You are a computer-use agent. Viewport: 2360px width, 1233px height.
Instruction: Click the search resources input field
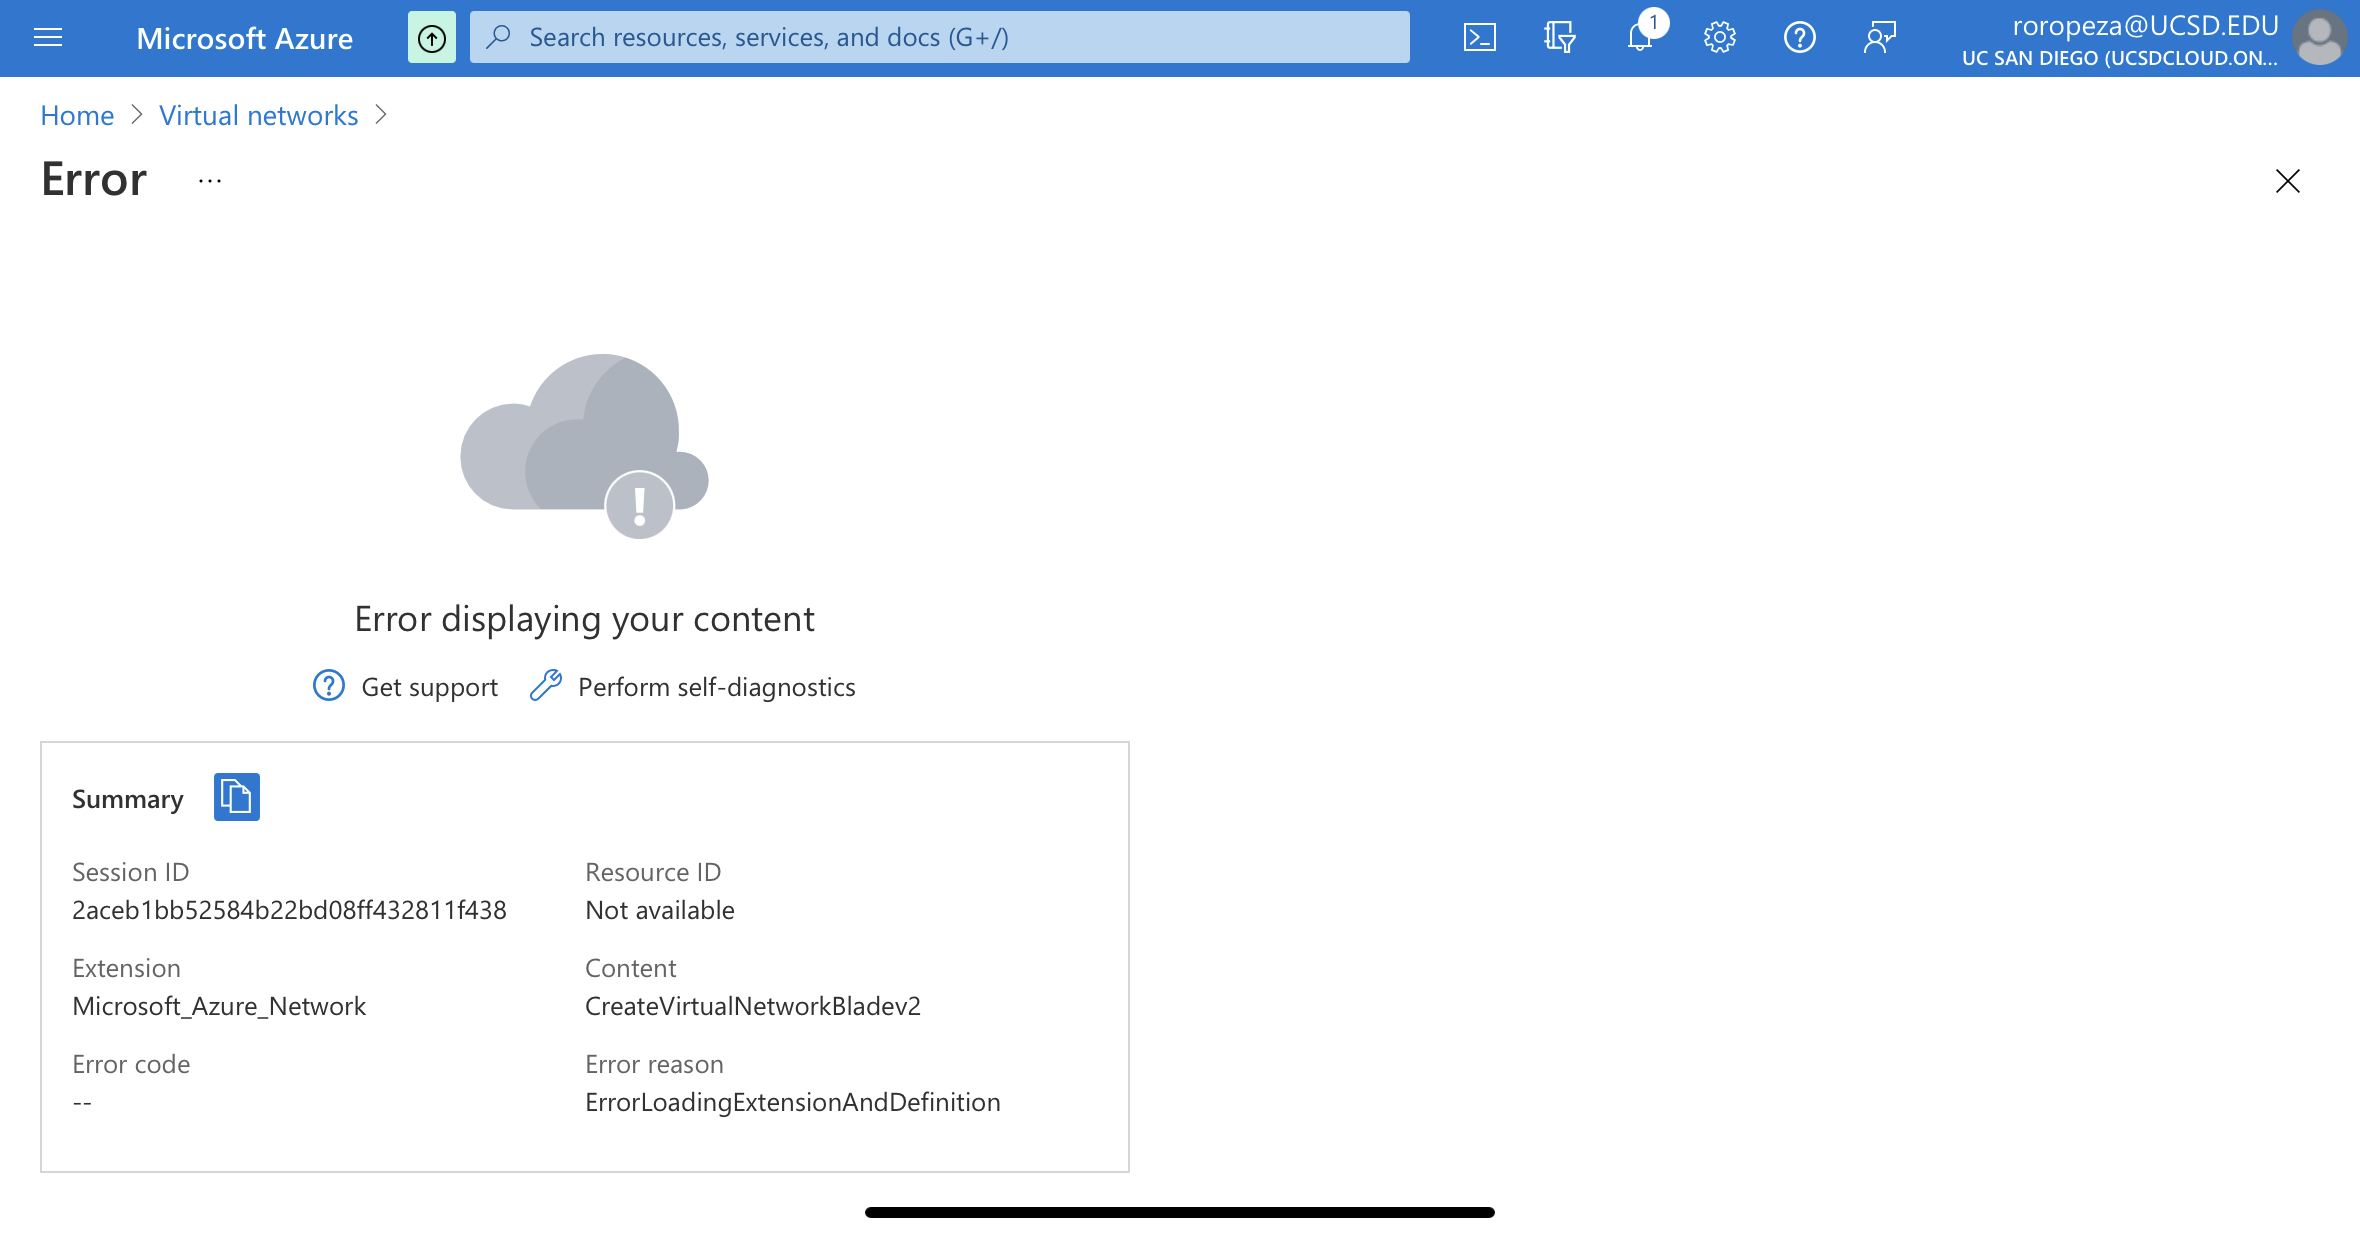point(938,37)
